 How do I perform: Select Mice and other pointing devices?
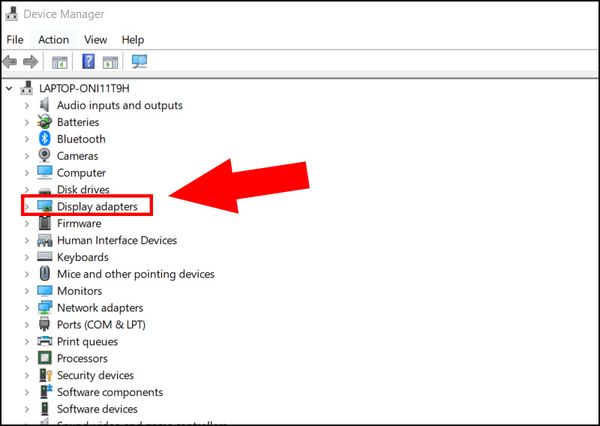[x=135, y=274]
